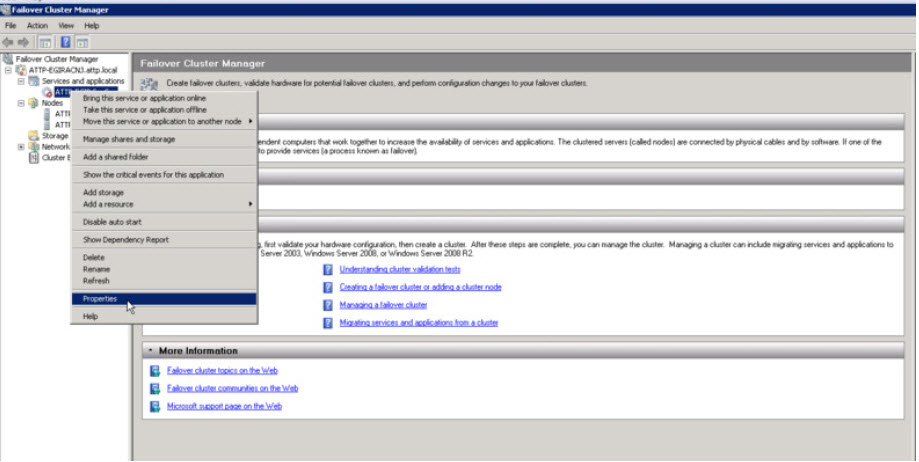Open Creating a failover cluster or adding node link
Screen dimensions: 919x462
click(x=420, y=287)
